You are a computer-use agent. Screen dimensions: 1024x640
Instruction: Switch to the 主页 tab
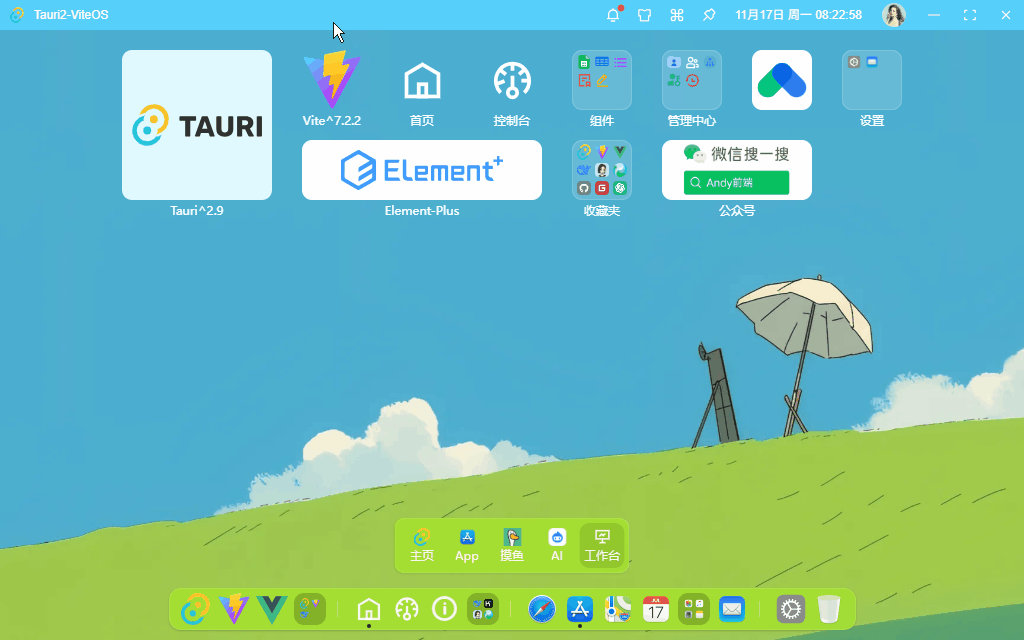(x=422, y=545)
